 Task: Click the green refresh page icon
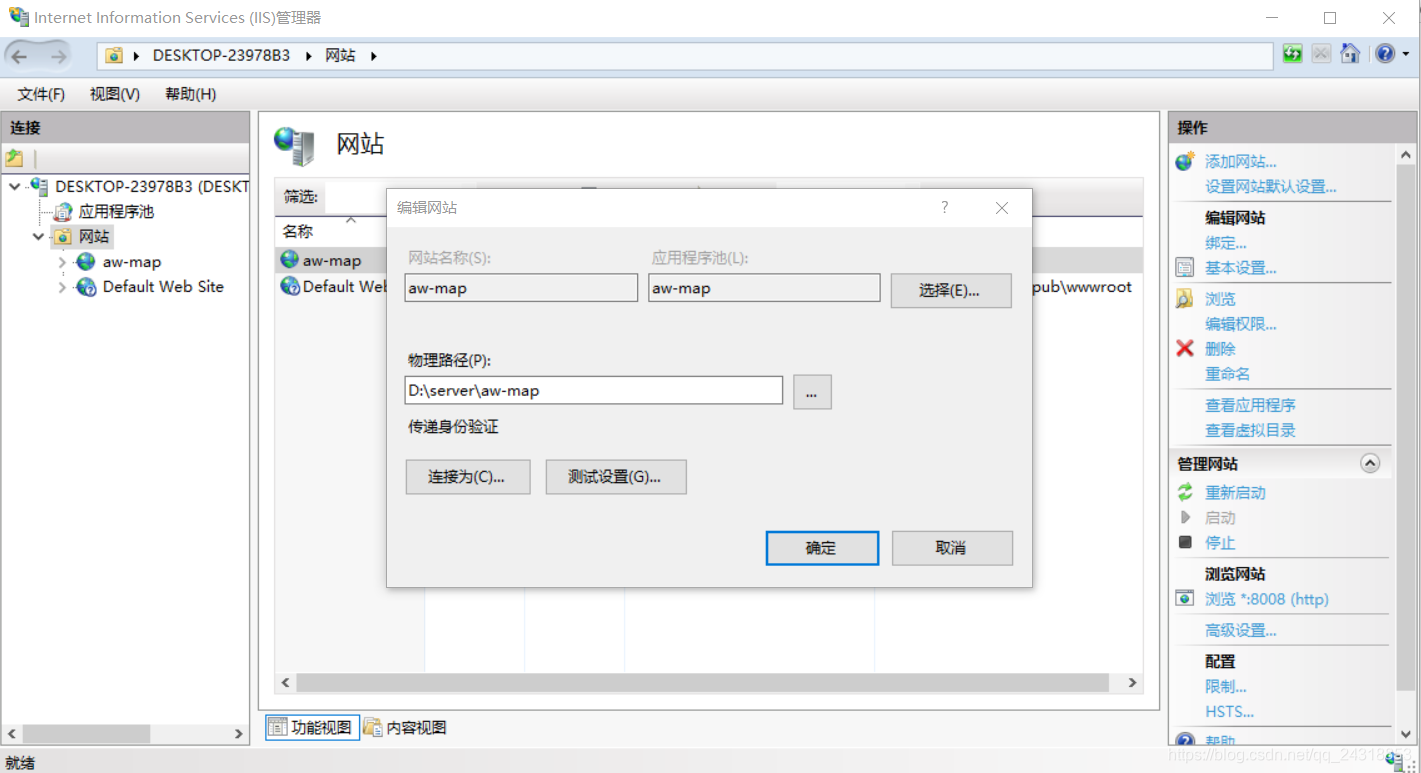(1293, 54)
